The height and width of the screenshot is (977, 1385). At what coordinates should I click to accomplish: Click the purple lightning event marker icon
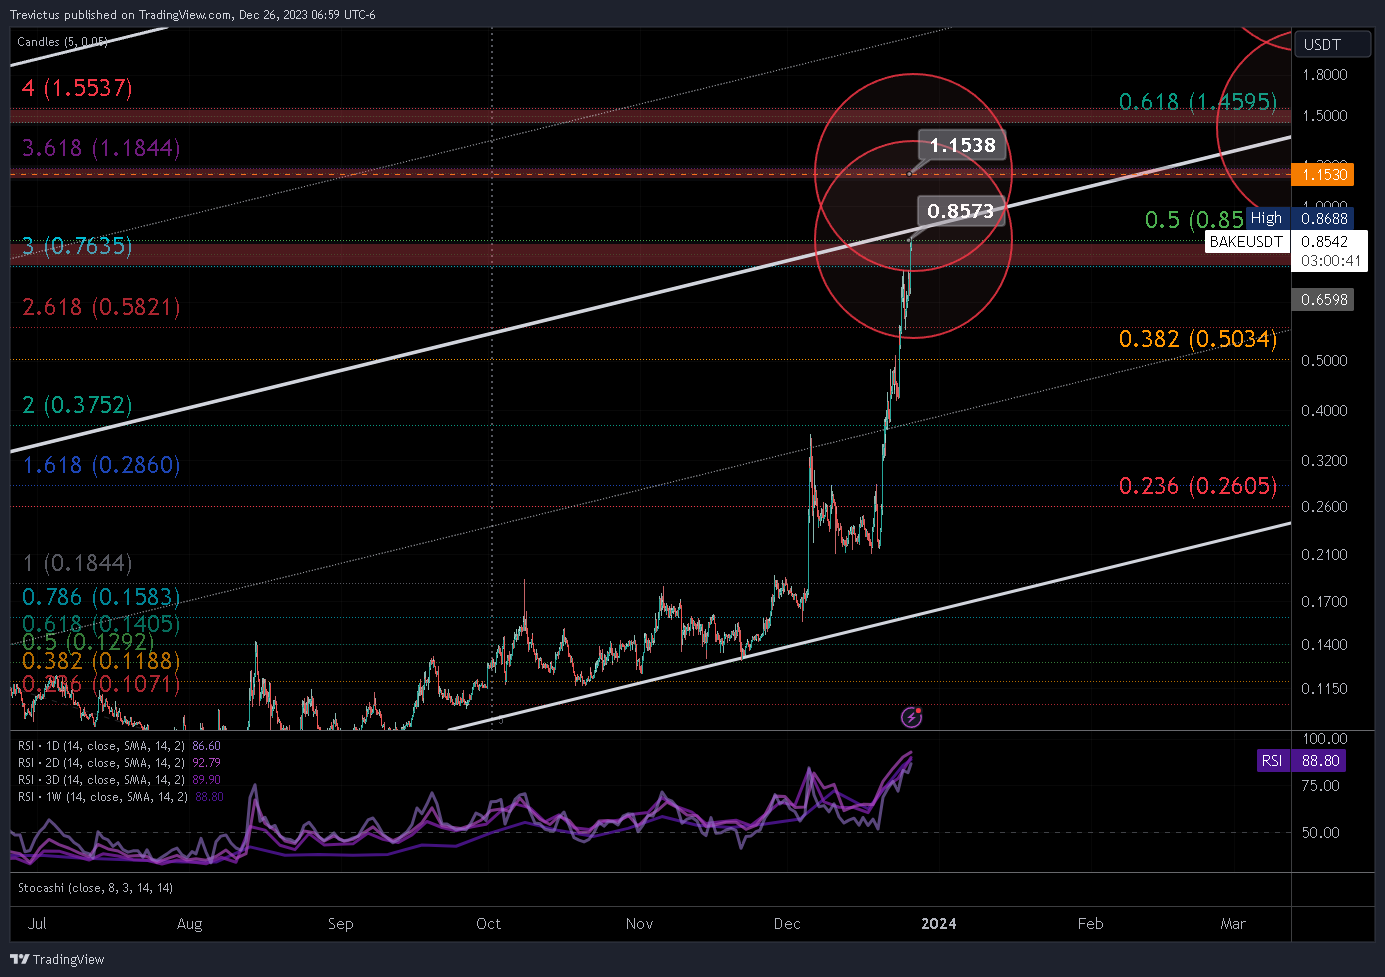[x=911, y=717]
